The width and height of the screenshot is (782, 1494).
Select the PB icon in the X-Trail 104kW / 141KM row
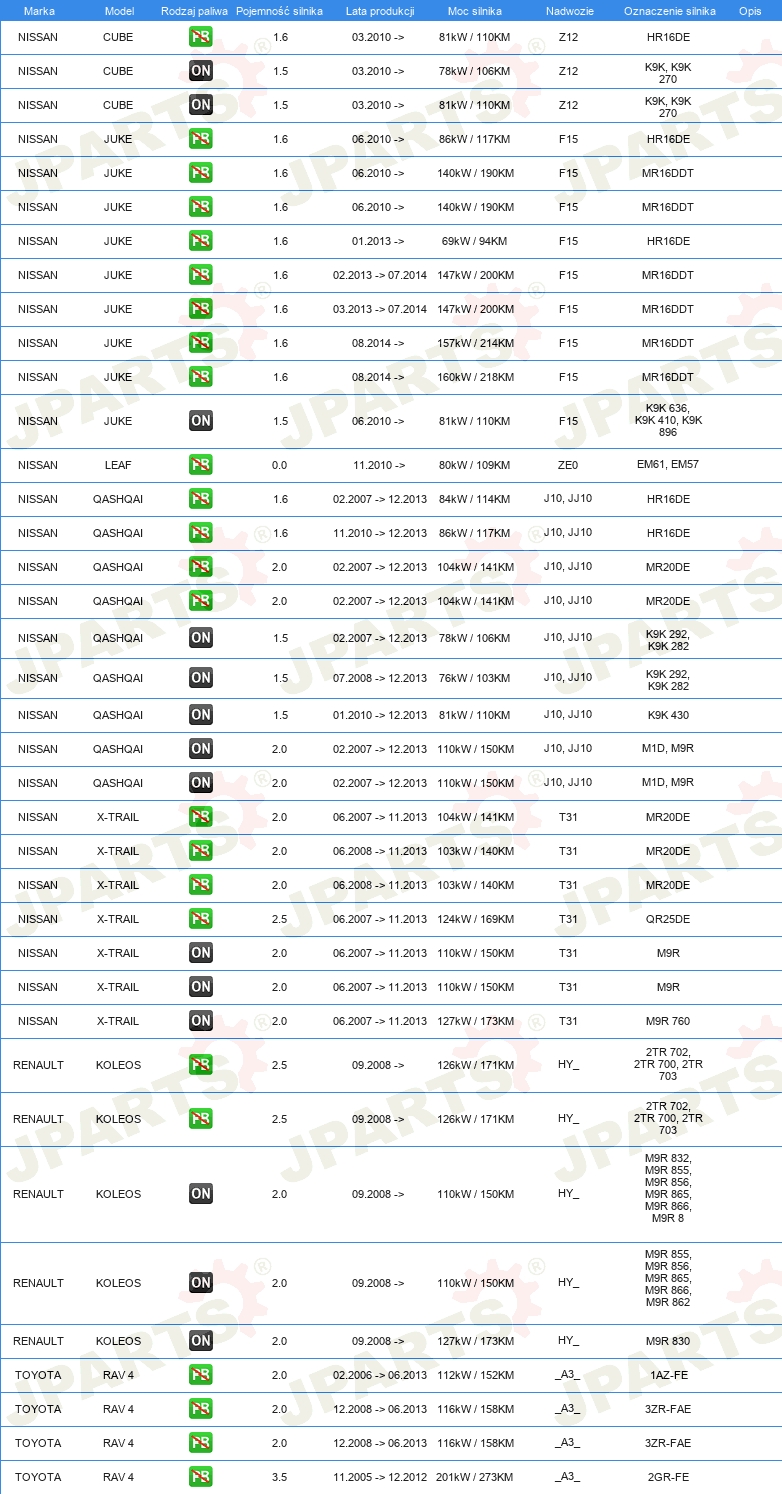[201, 817]
